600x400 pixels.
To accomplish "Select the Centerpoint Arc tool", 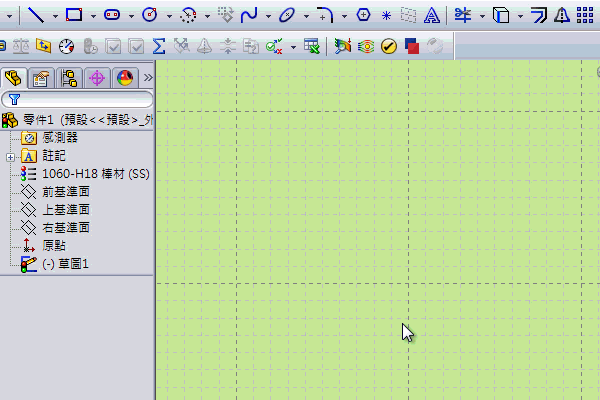I will pos(188,15).
